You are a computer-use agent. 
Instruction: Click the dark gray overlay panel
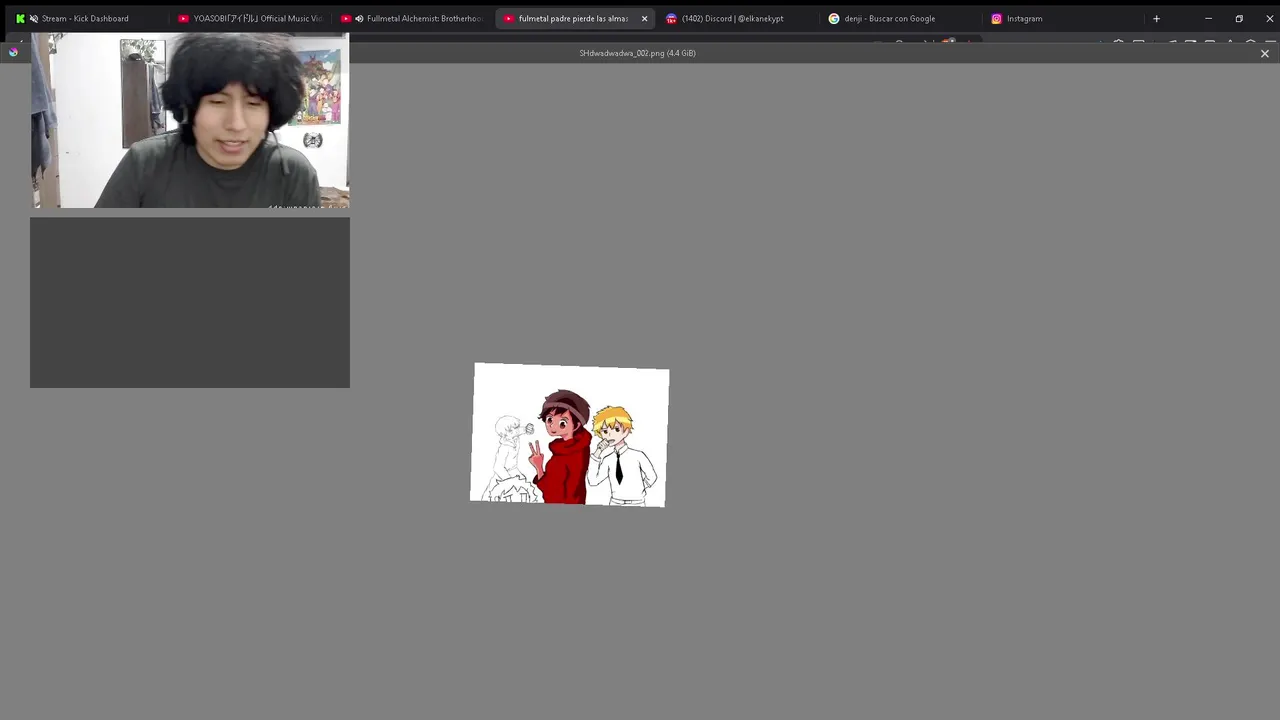tap(190, 302)
